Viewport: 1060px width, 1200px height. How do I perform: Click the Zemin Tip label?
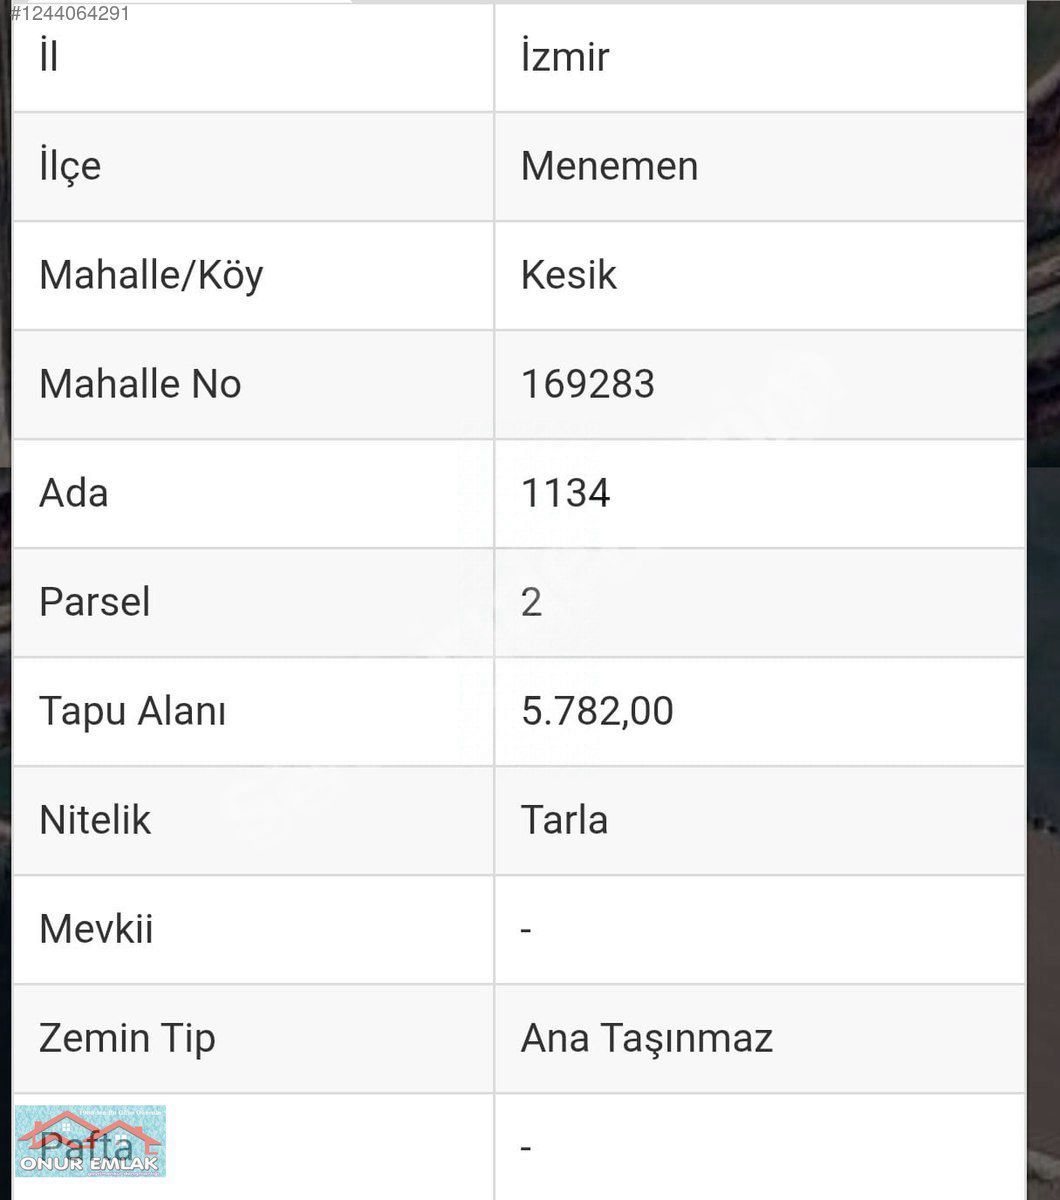[x=127, y=1038]
